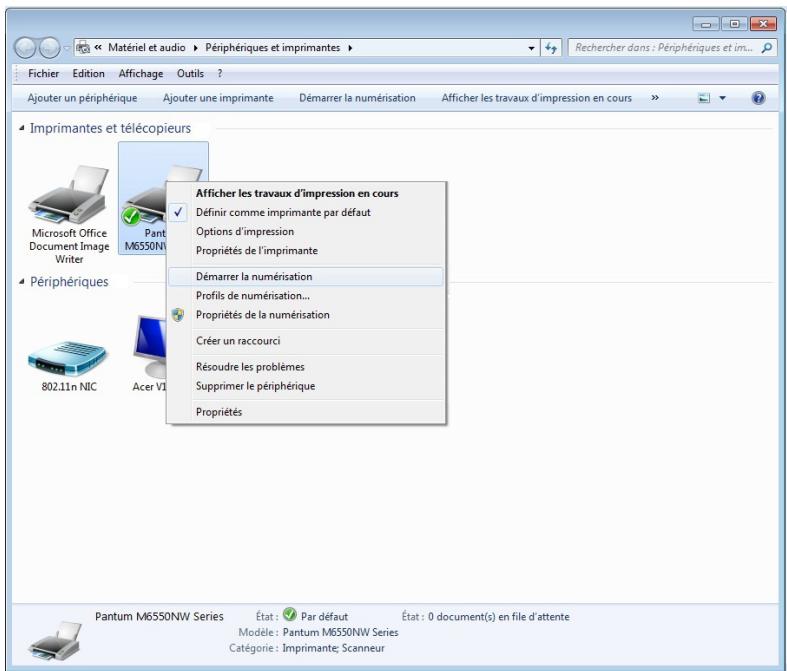Screen dimensions: 787x671
Task: Collapse the Périphériques group
Action: pos(22,282)
